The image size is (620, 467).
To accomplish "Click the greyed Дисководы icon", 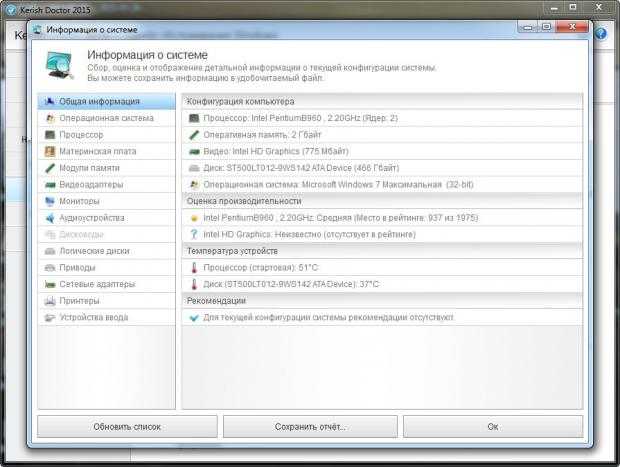I will [50, 234].
